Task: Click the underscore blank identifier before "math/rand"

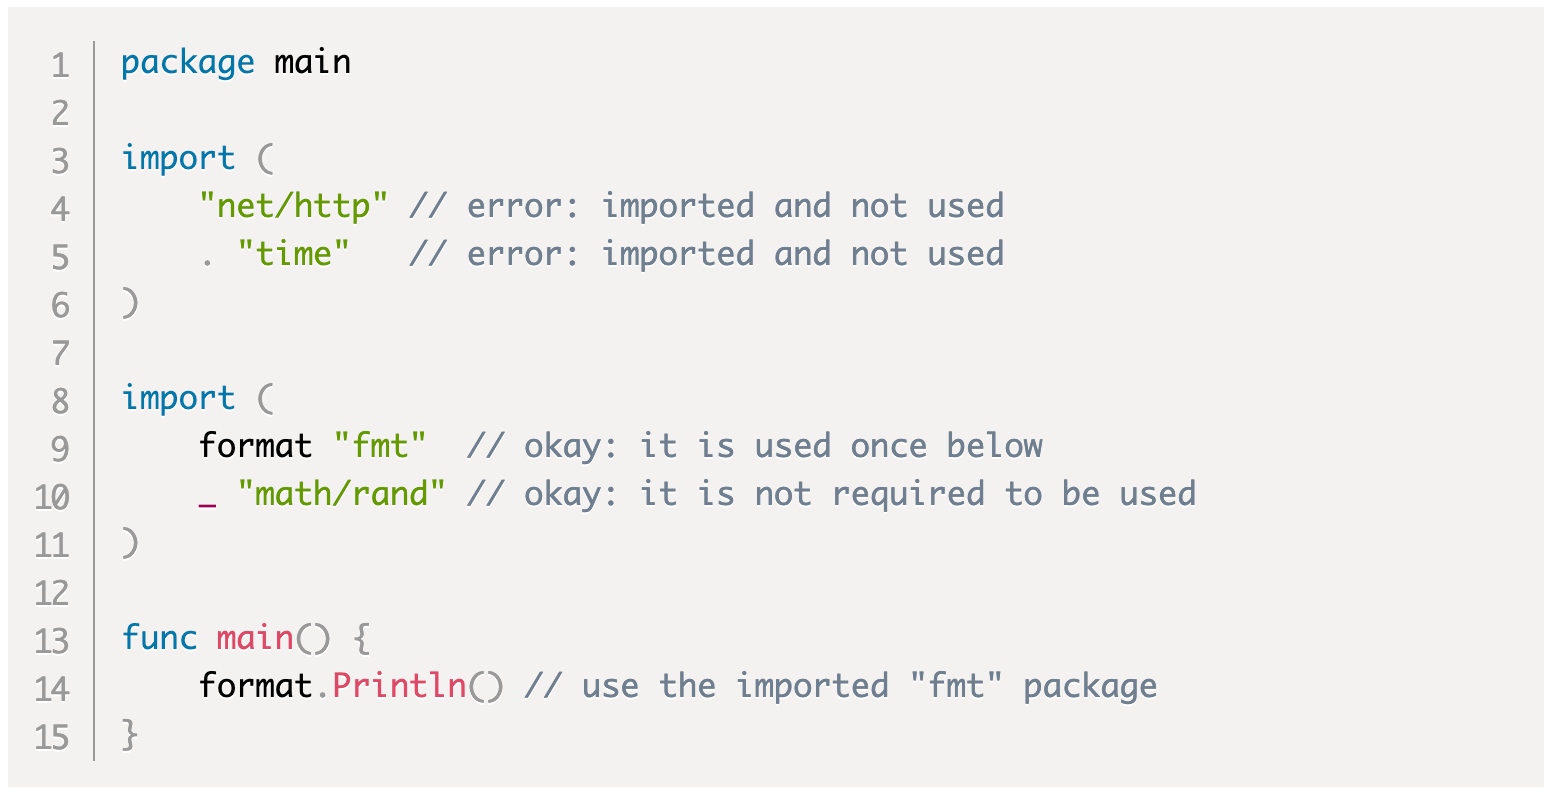Action: (207, 498)
